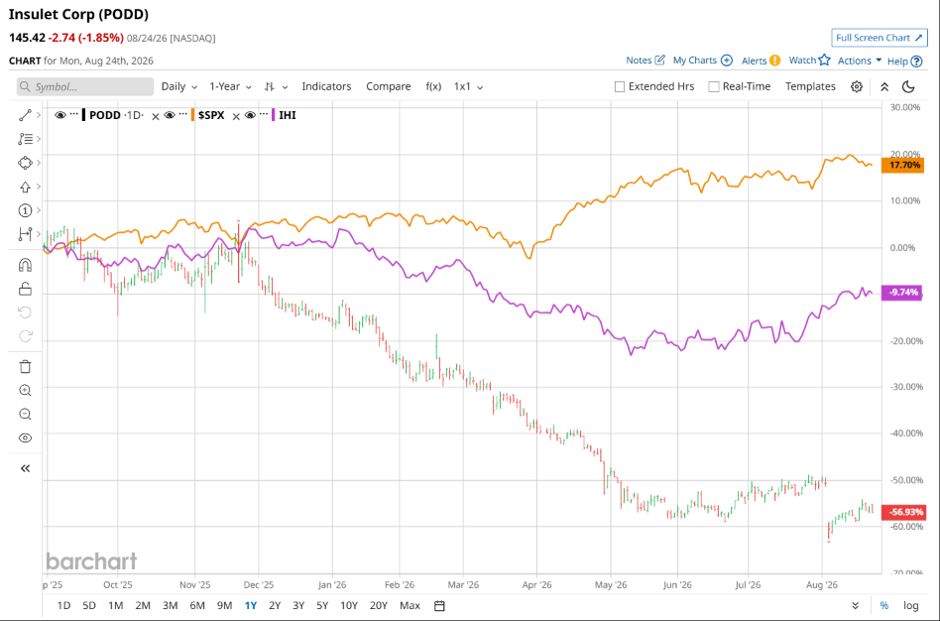Switch axis to percent scale
The image size is (940, 621).
pos(884,605)
